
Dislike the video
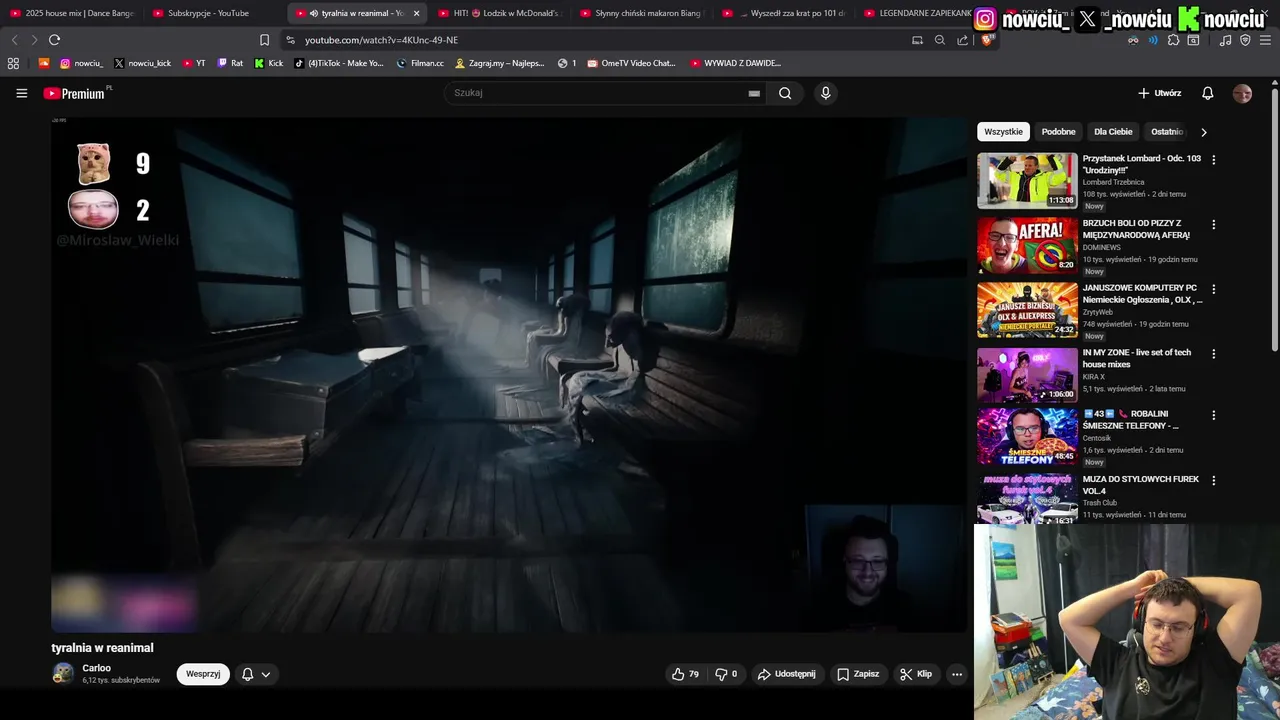point(726,674)
